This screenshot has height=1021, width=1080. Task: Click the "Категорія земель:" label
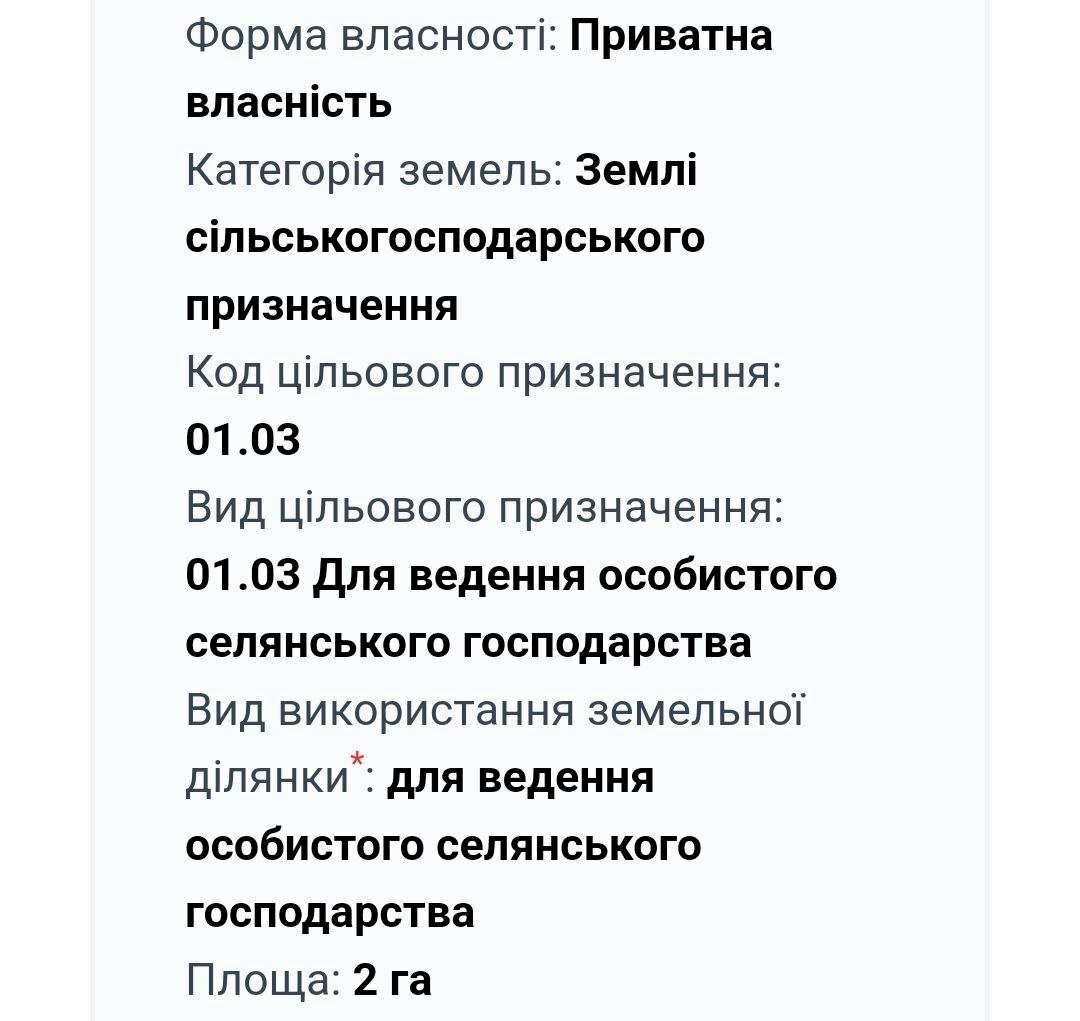pos(374,170)
